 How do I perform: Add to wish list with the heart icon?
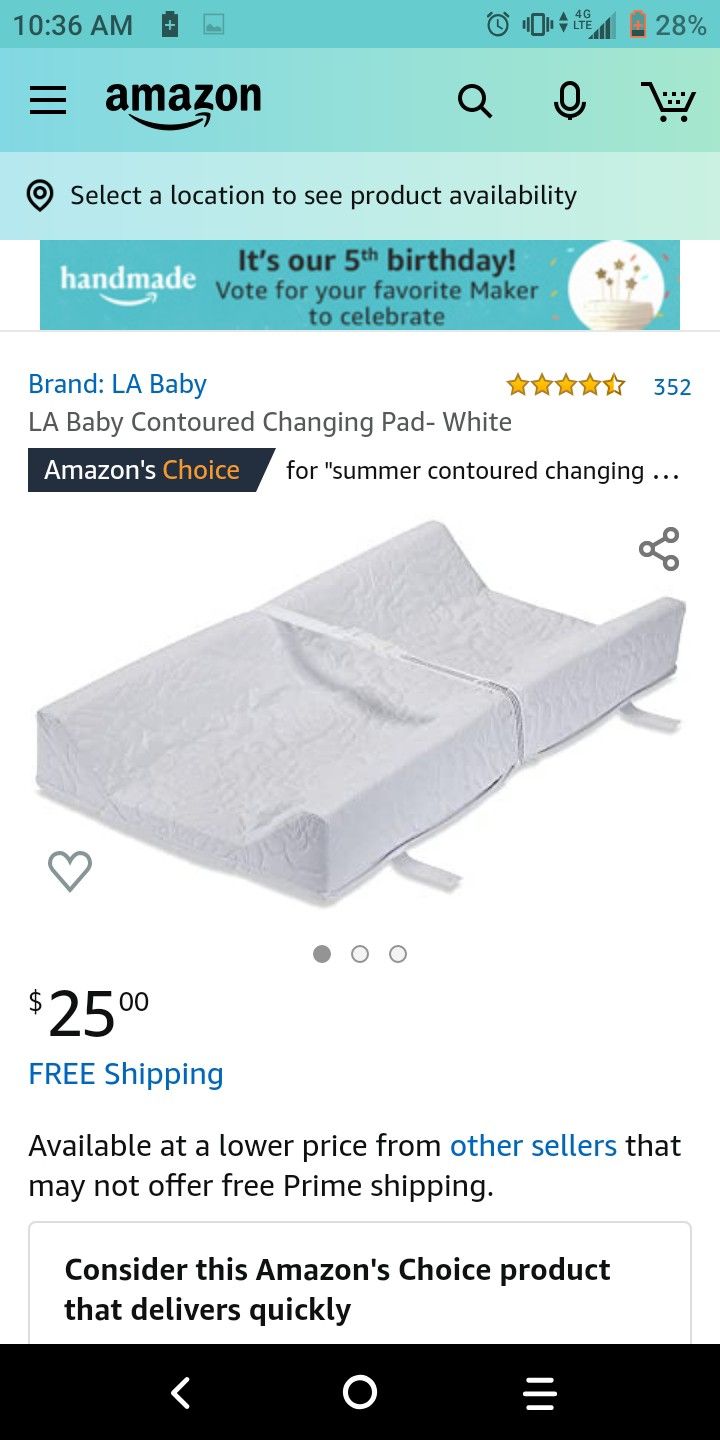point(70,870)
